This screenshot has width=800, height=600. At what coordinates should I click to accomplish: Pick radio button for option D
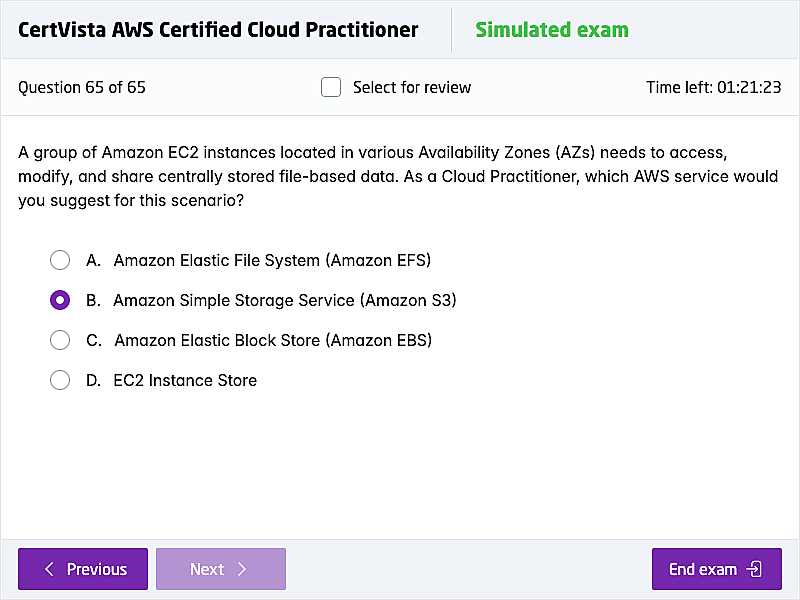point(60,380)
